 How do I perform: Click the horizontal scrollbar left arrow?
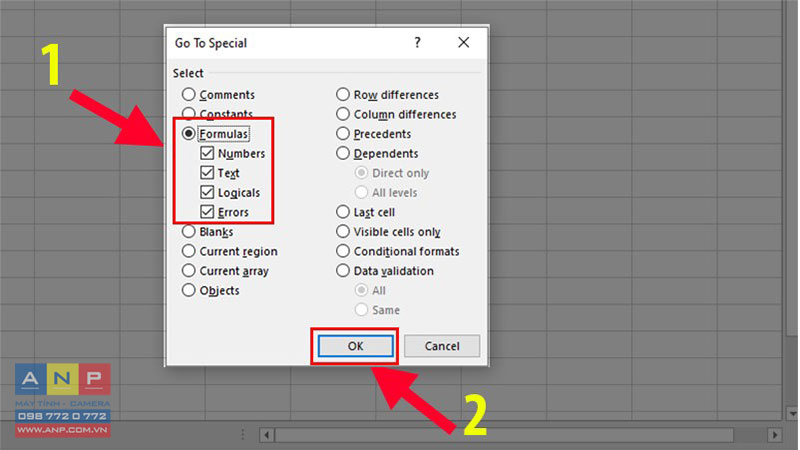pos(266,435)
